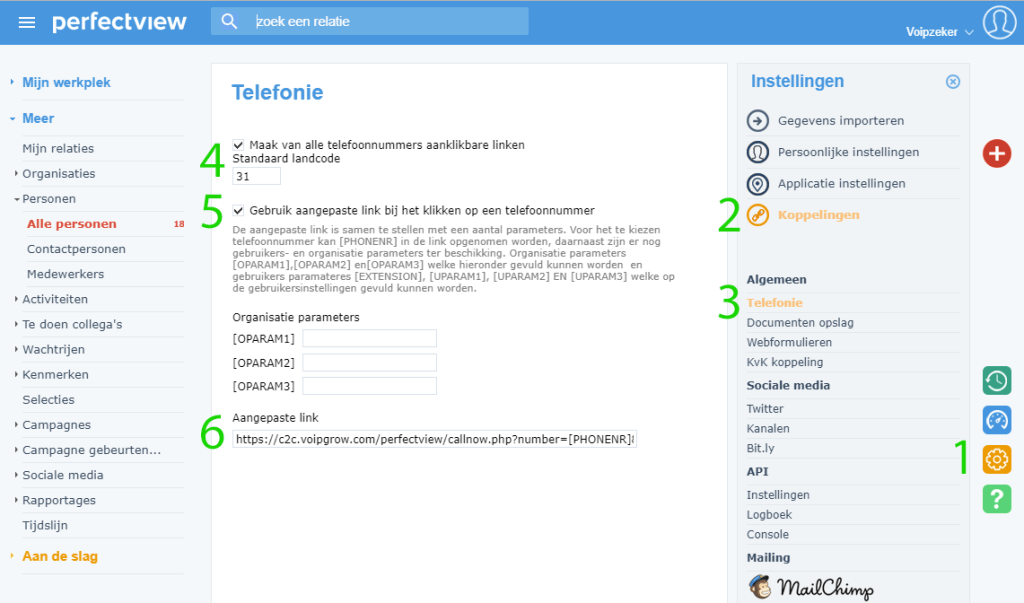Image resolution: width=1024 pixels, height=603 pixels.
Task: Open Twitter settings link
Action: (x=765, y=409)
